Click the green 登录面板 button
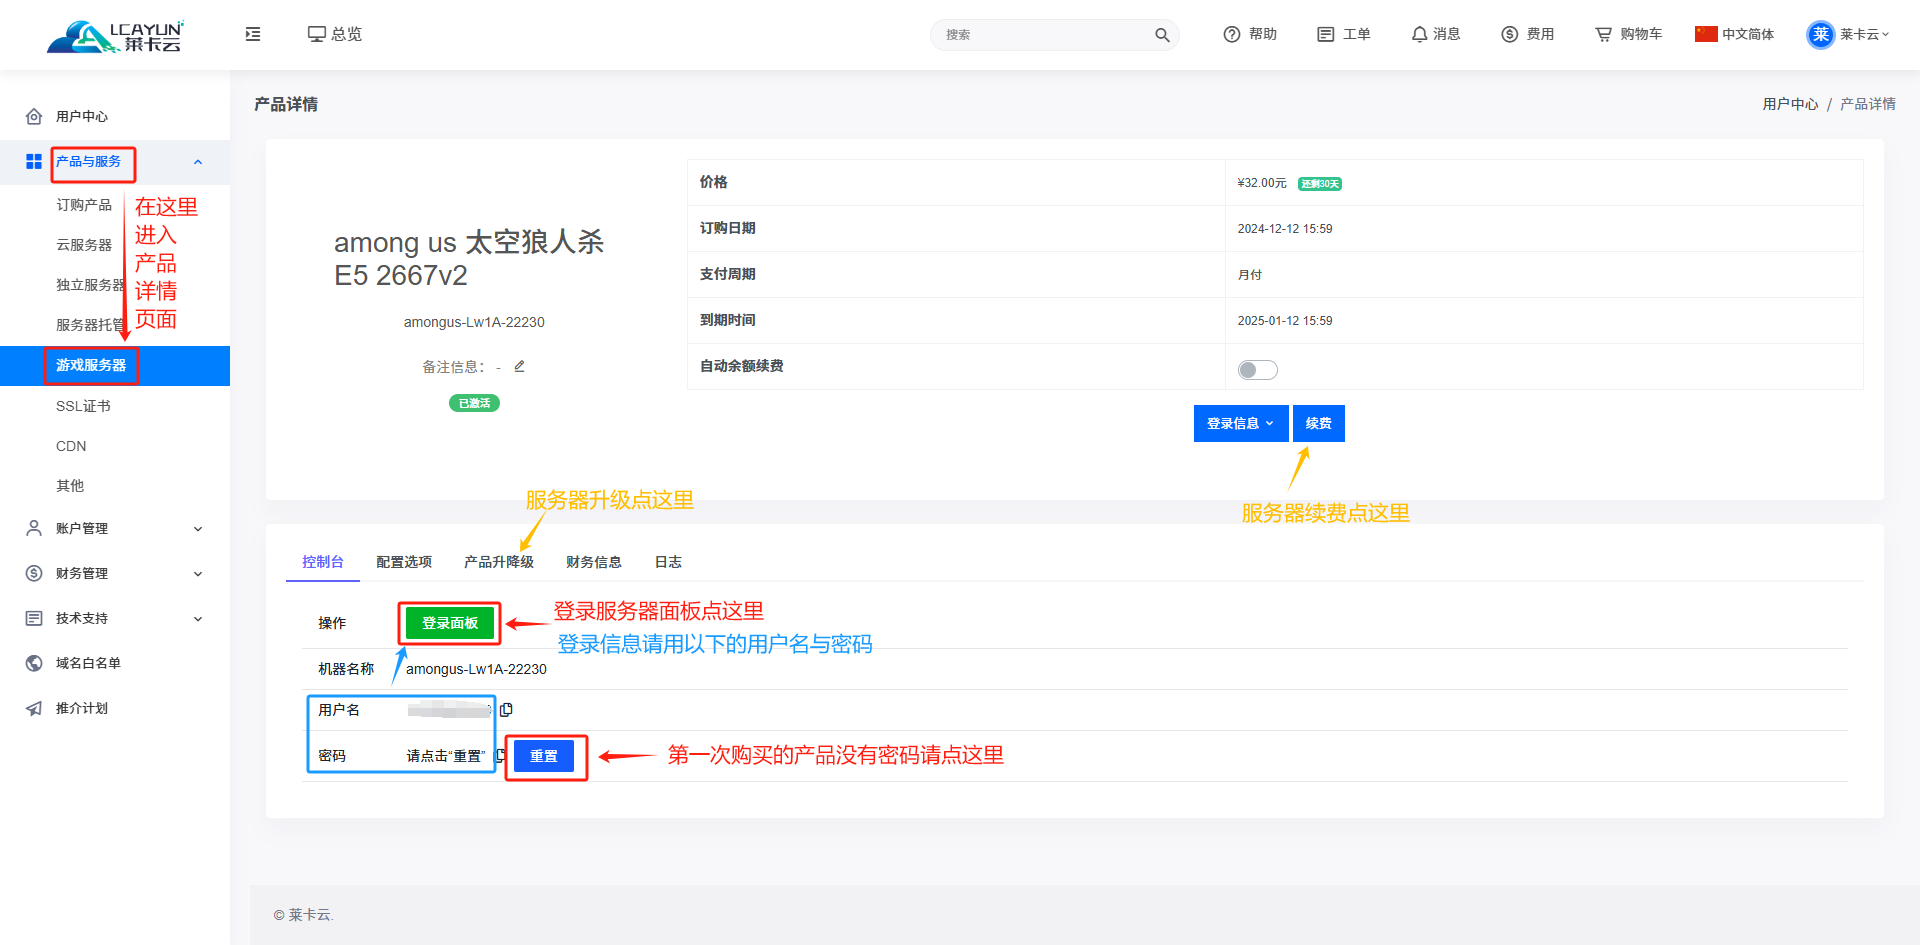Image resolution: width=1920 pixels, height=945 pixels. [x=450, y=623]
